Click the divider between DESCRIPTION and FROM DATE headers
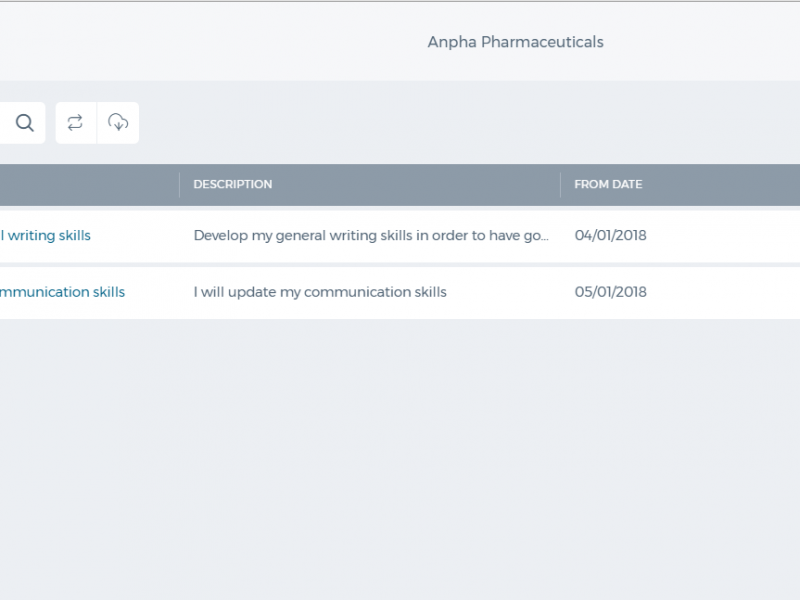Viewport: 800px width, 600px height. pyautogui.click(x=560, y=185)
